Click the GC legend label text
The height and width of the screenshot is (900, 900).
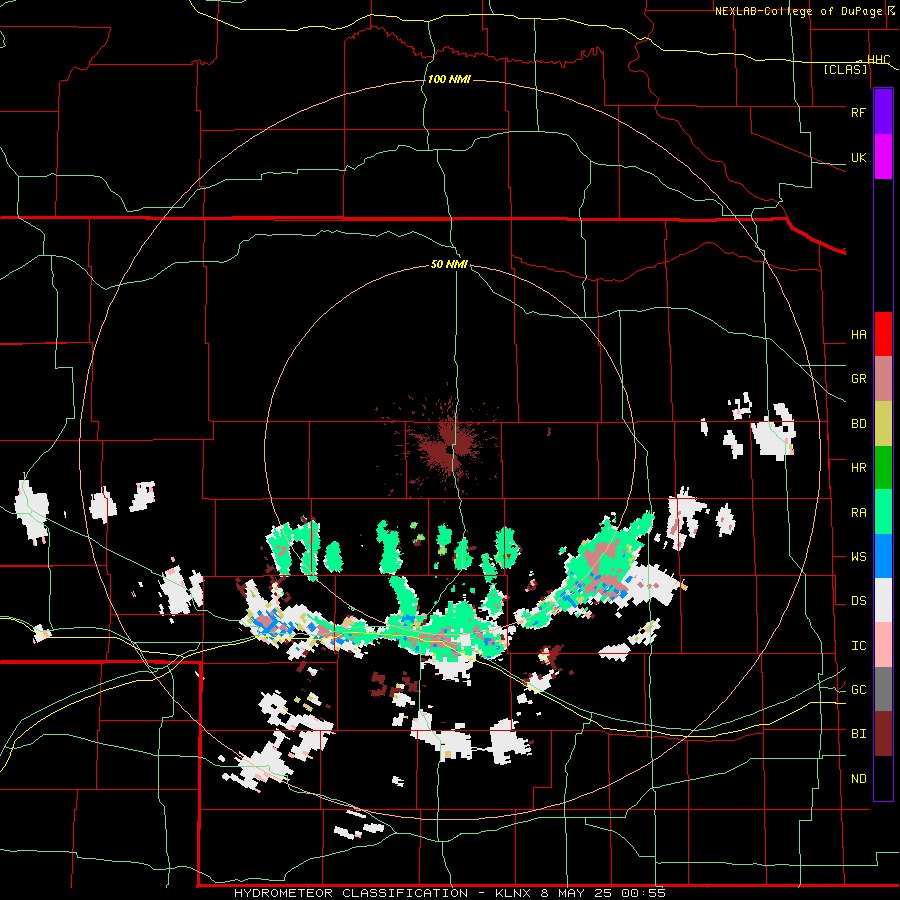[x=858, y=690]
